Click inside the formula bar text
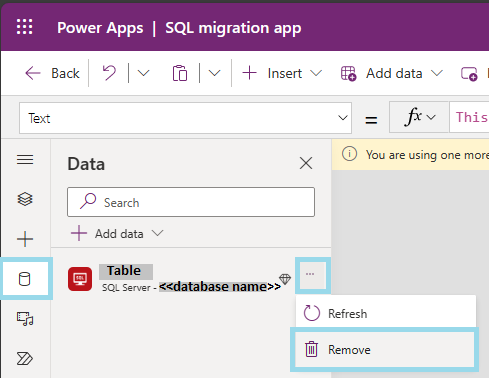This screenshot has width=489, height=378. point(471,117)
